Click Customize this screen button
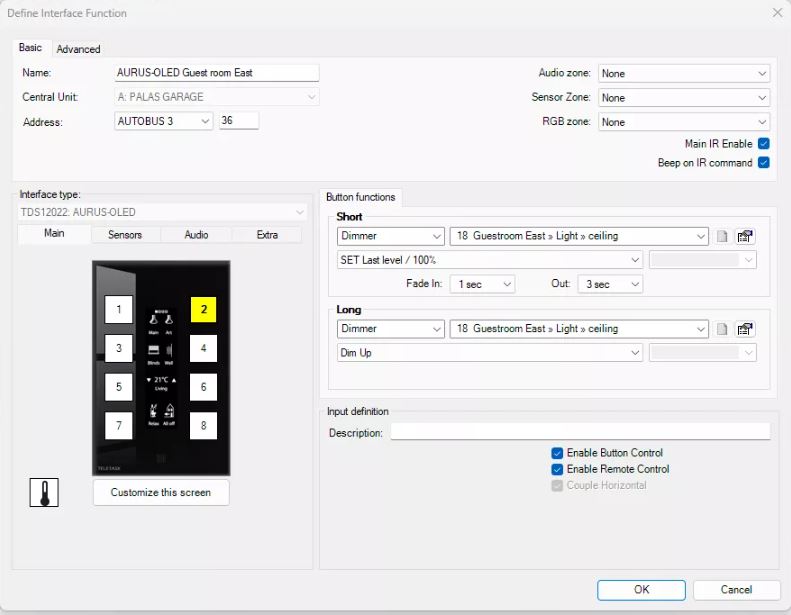Image resolution: width=791 pixels, height=615 pixels. (x=161, y=492)
